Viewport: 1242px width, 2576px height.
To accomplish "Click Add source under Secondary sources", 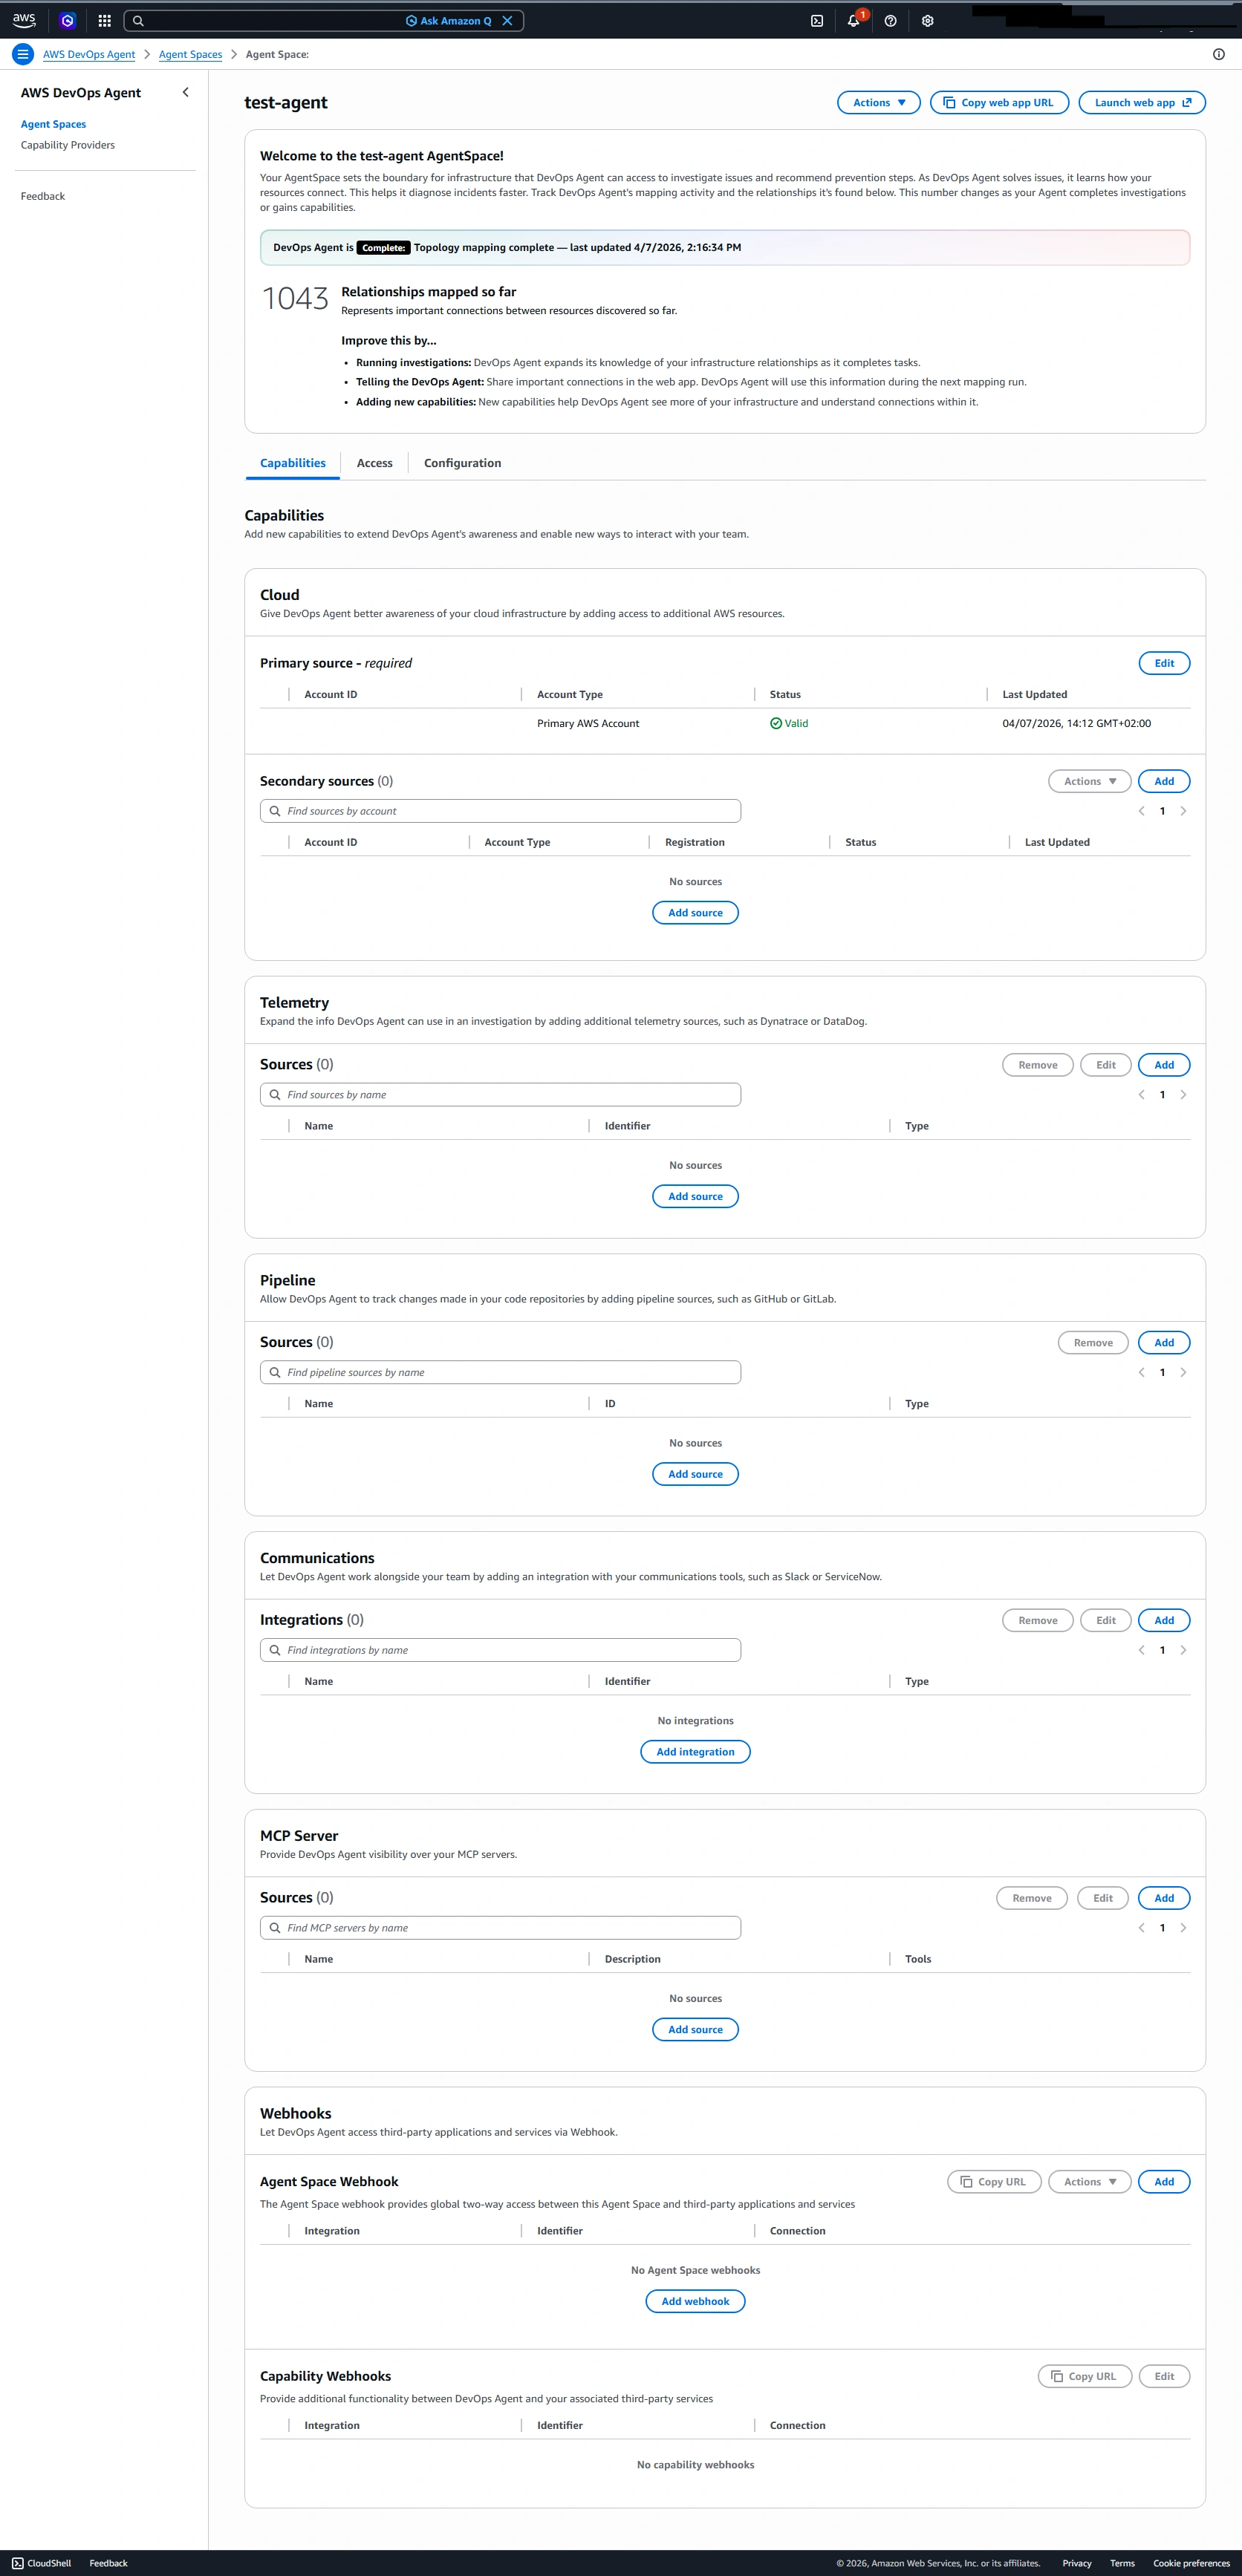I will pos(695,913).
